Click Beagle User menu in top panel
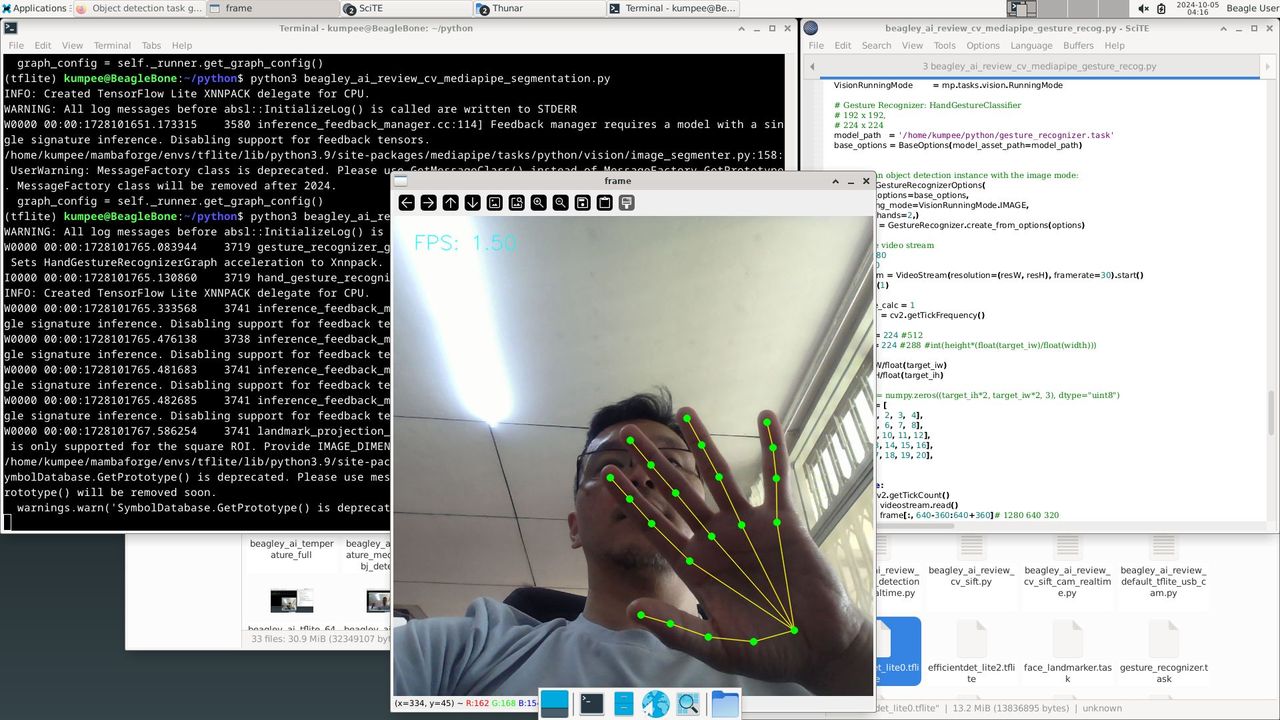Screen dimensions: 1280x720 tap(1252, 8)
